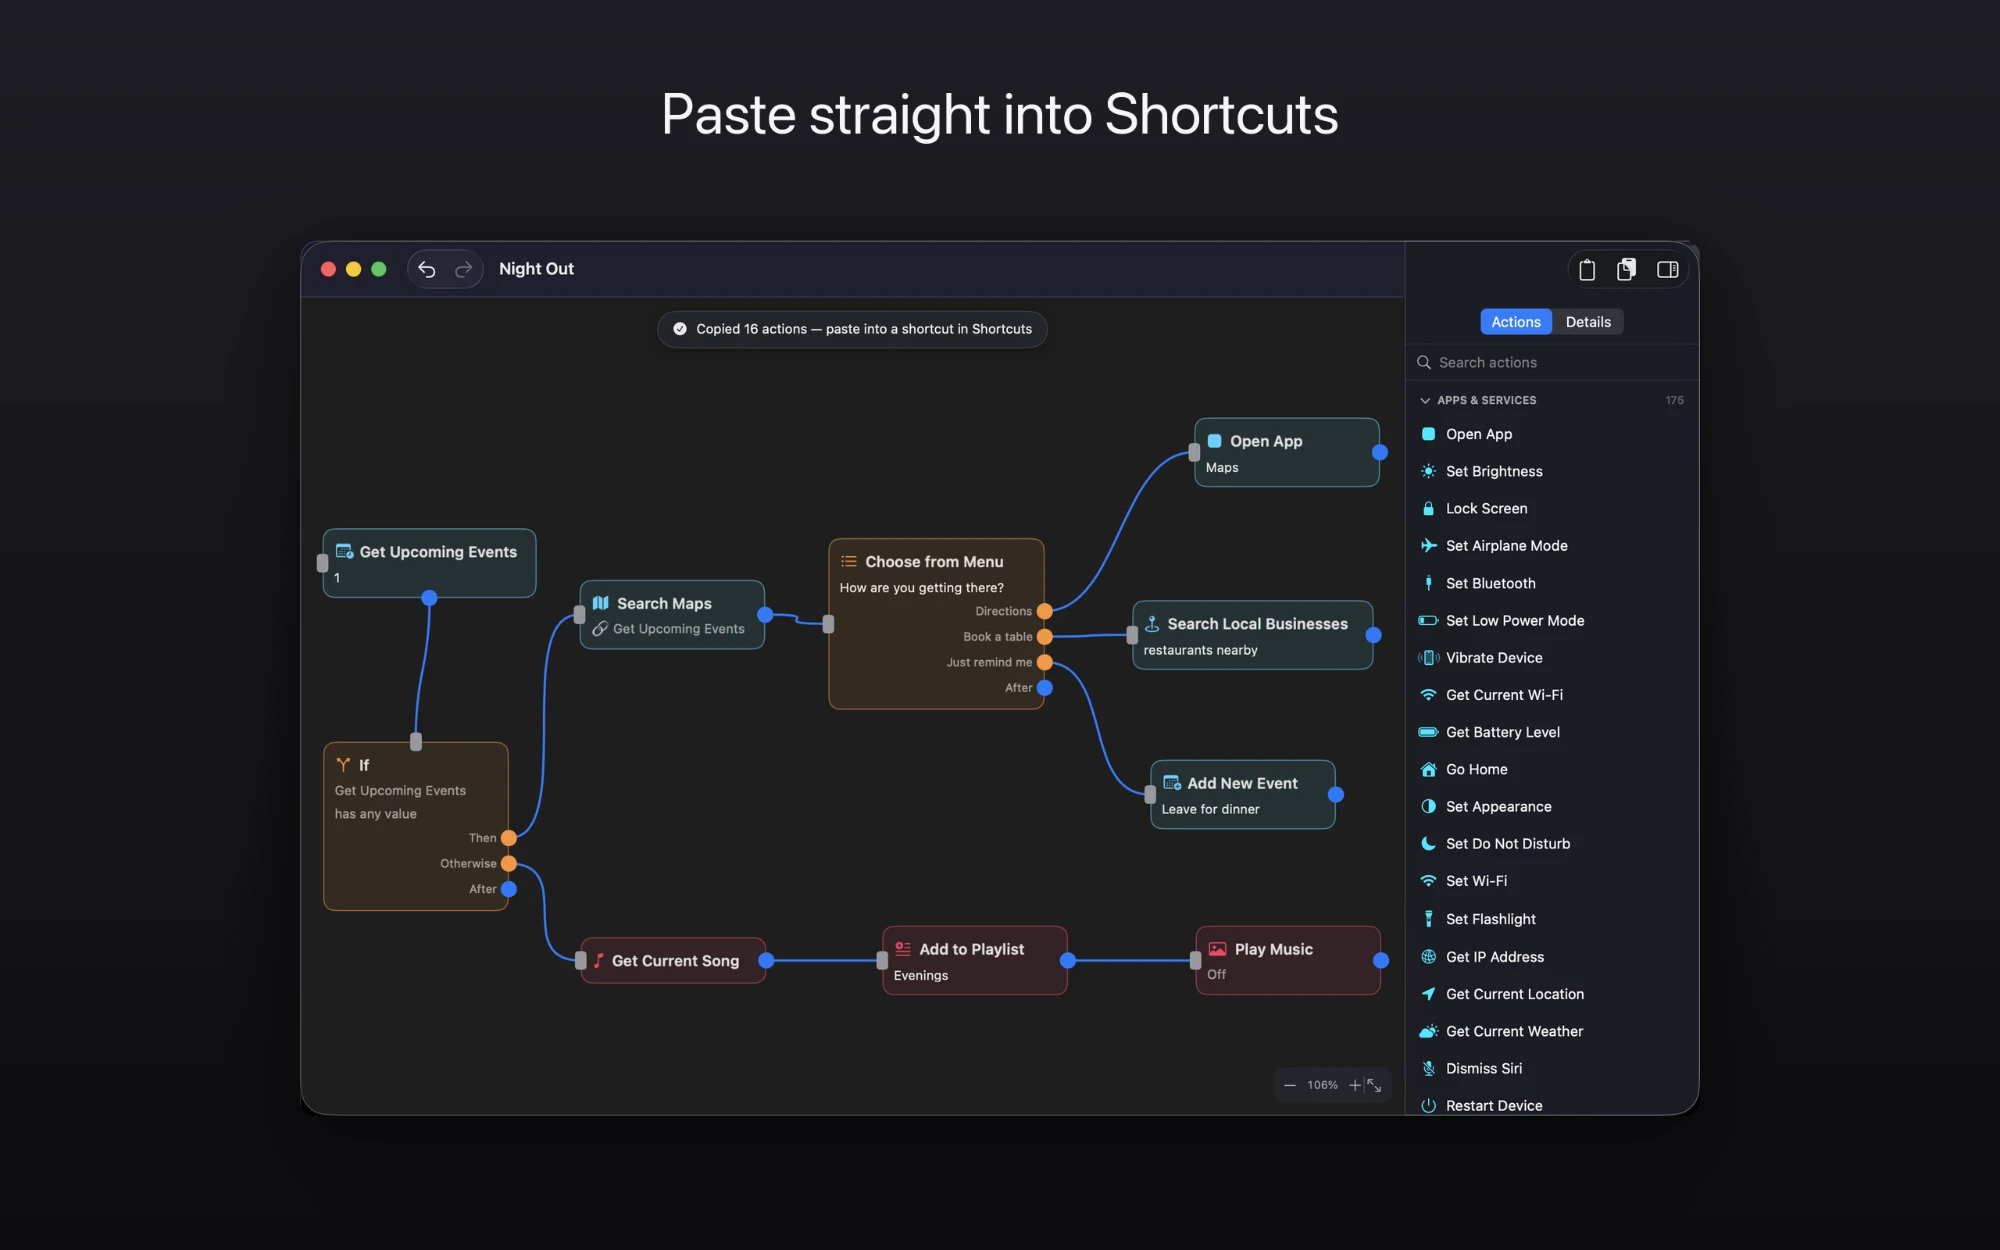Click the undo arrow button
The image size is (2000, 1250).
[x=427, y=269]
